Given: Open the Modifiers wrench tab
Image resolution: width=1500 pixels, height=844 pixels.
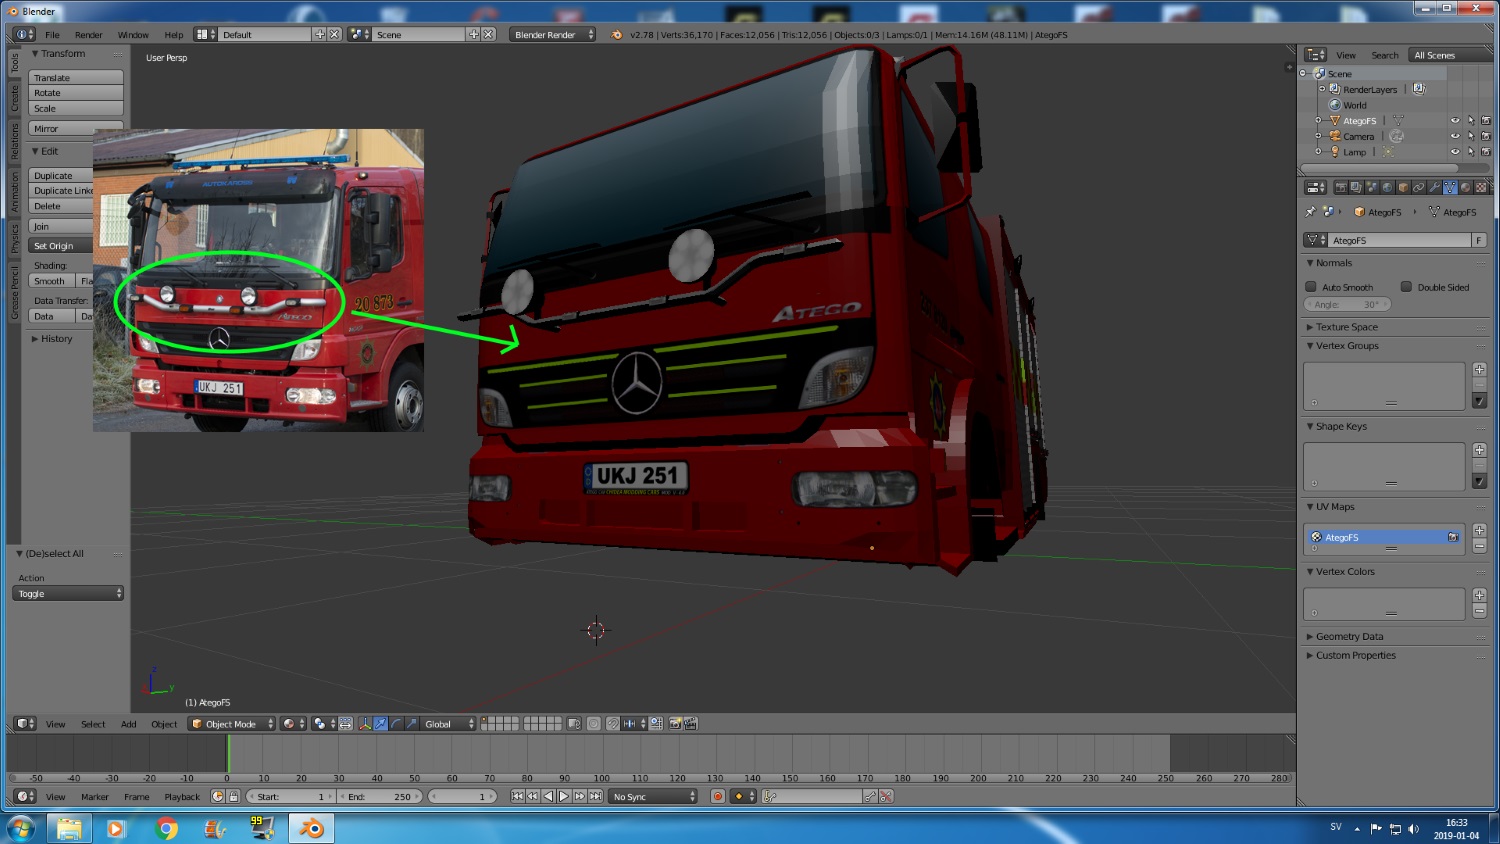Looking at the screenshot, I should [x=1434, y=187].
